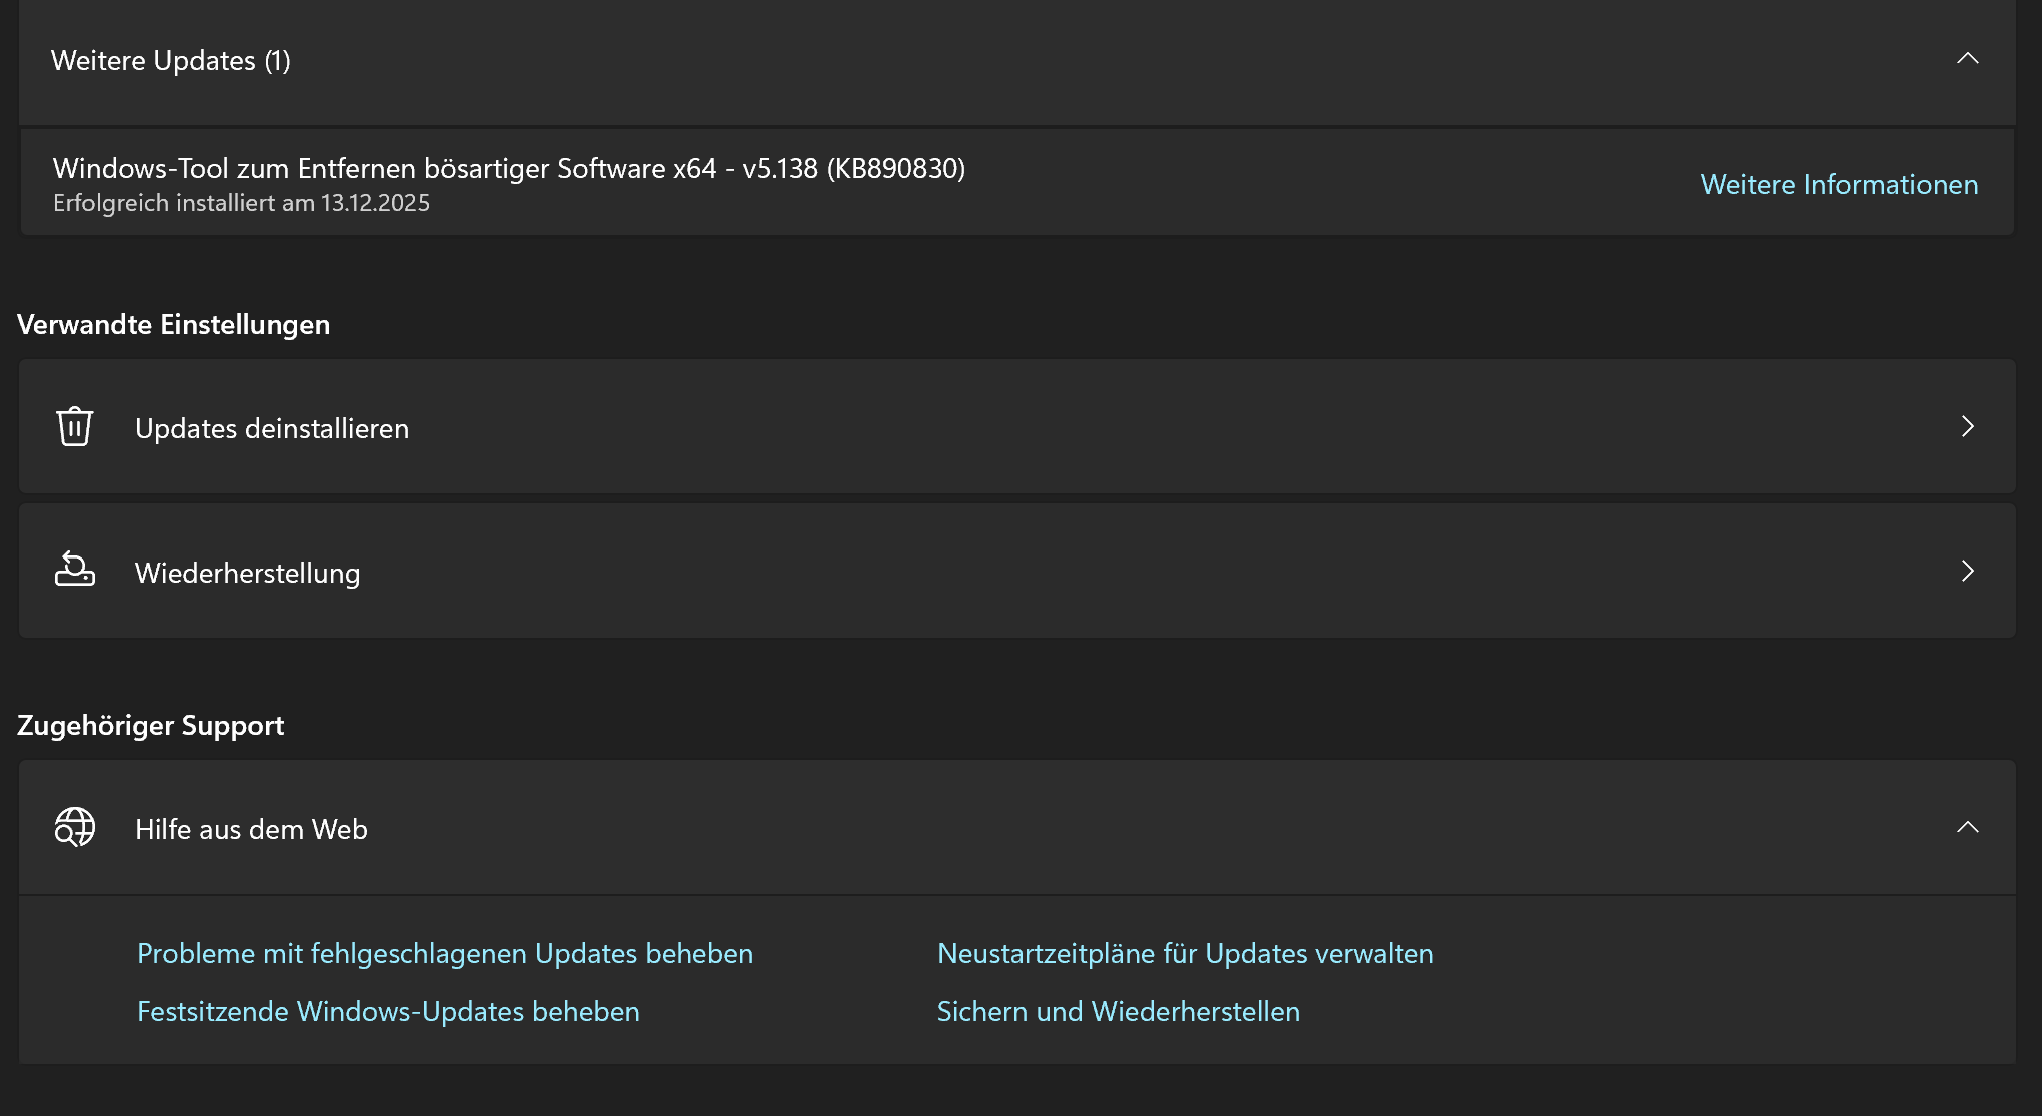Screen dimensions: 2042x1116
Task: Click the Verwandte Einstellungen section heading
Action: pyautogui.click(x=173, y=324)
